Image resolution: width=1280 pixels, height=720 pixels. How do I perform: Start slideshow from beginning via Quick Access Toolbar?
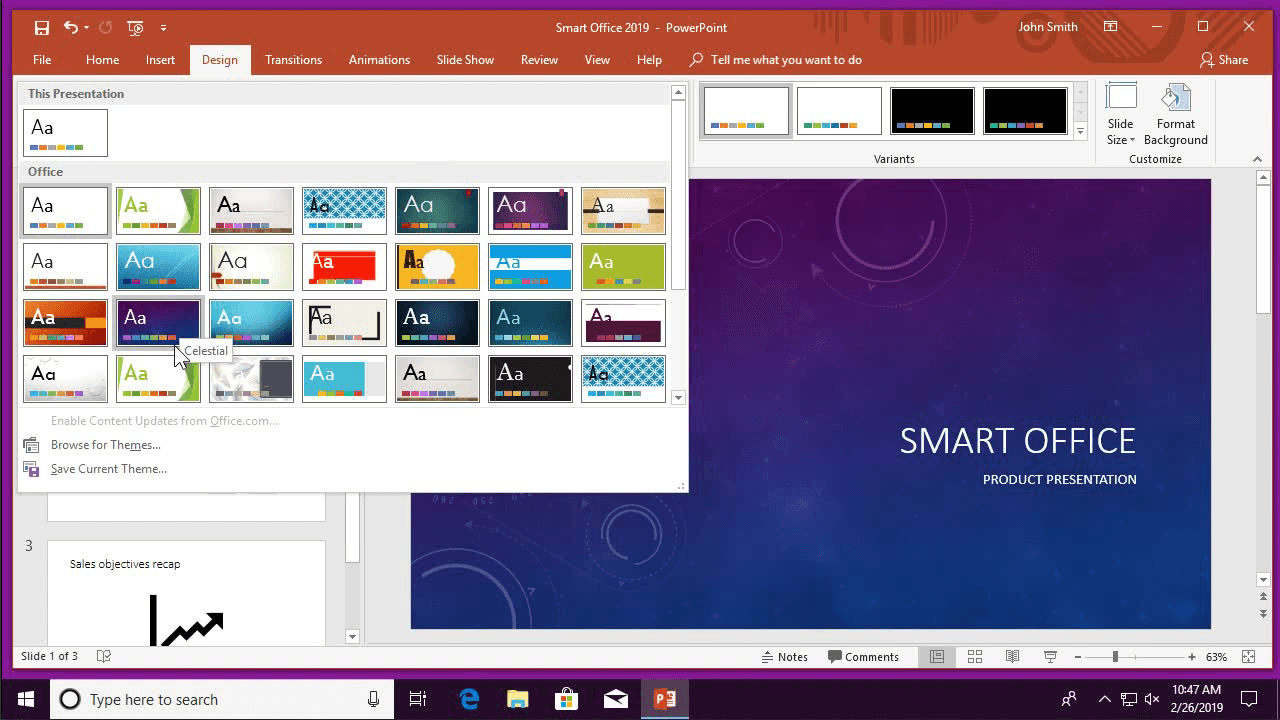coord(135,27)
